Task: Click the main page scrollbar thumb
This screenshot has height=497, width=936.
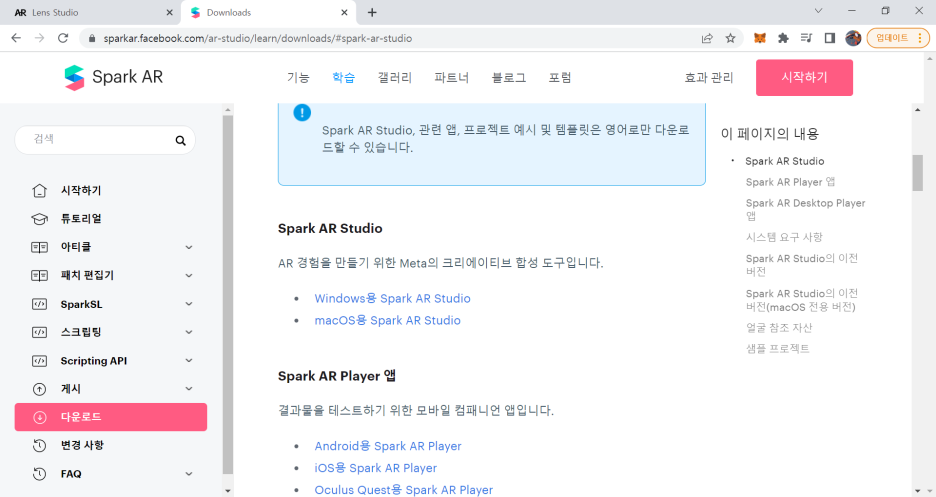Action: (917, 173)
